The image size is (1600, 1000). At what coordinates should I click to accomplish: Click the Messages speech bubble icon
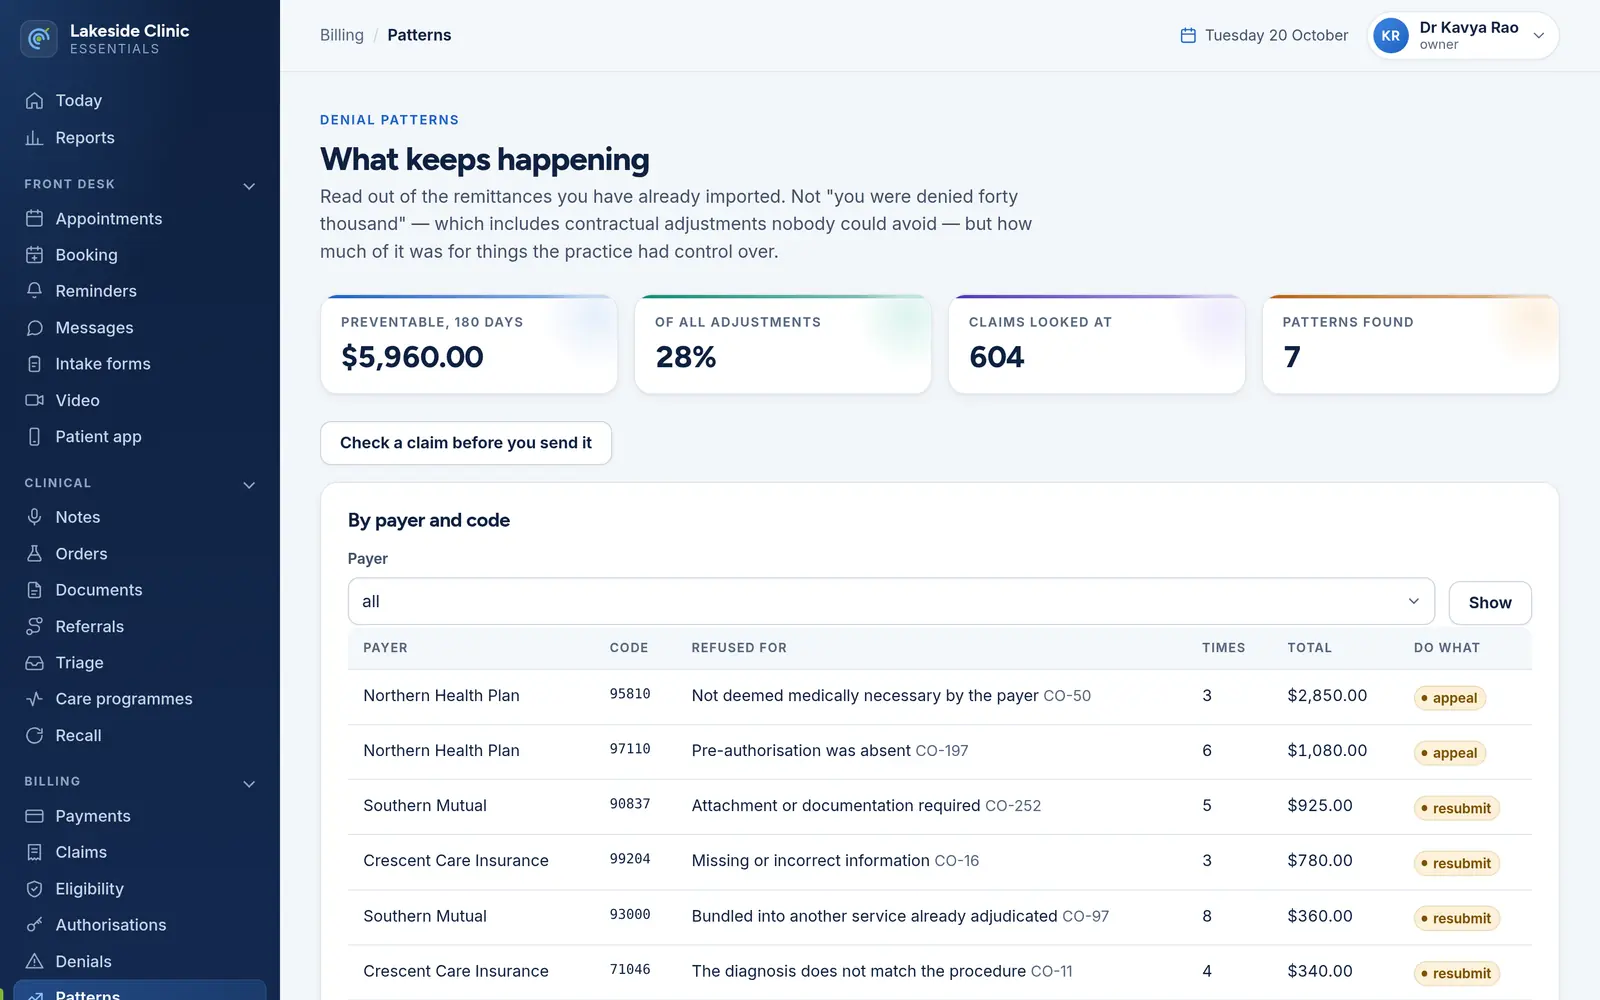click(34, 328)
